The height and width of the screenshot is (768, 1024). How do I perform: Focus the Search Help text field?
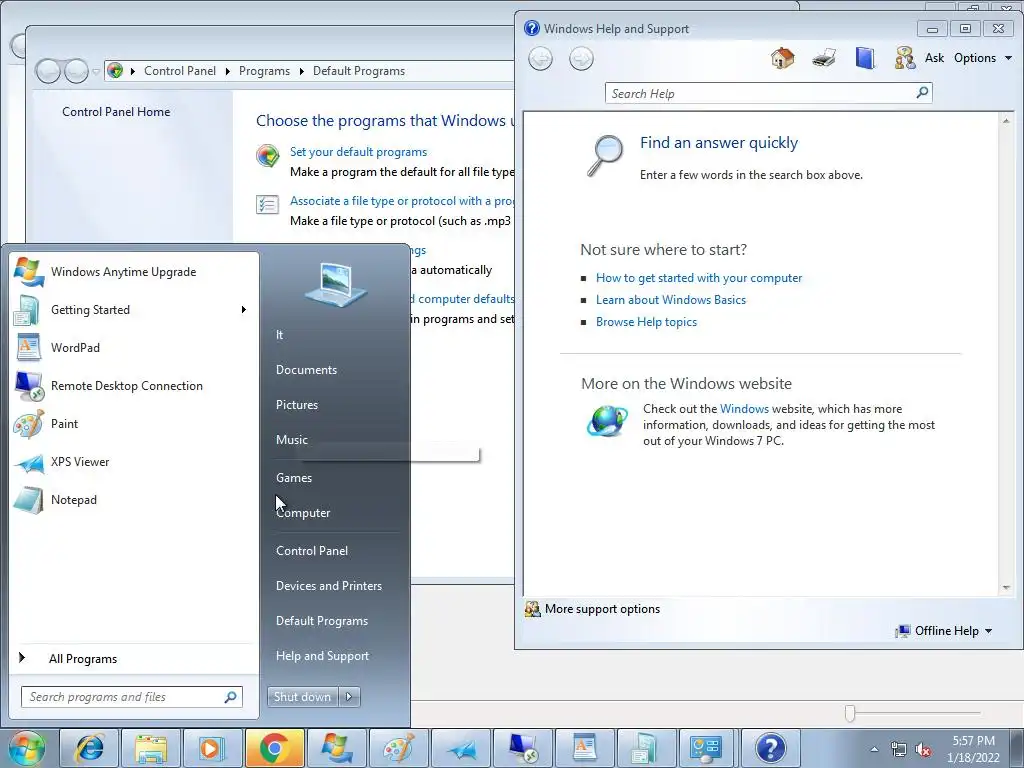click(760, 93)
